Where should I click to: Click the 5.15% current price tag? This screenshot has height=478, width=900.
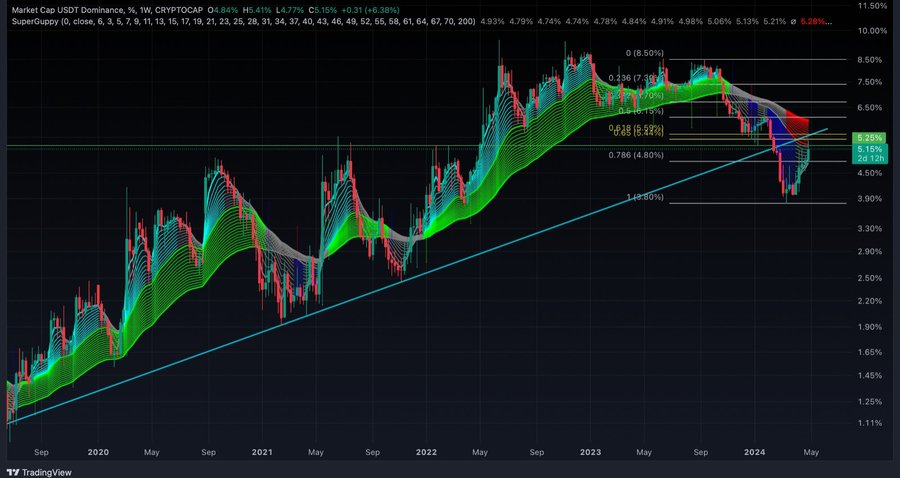(869, 149)
